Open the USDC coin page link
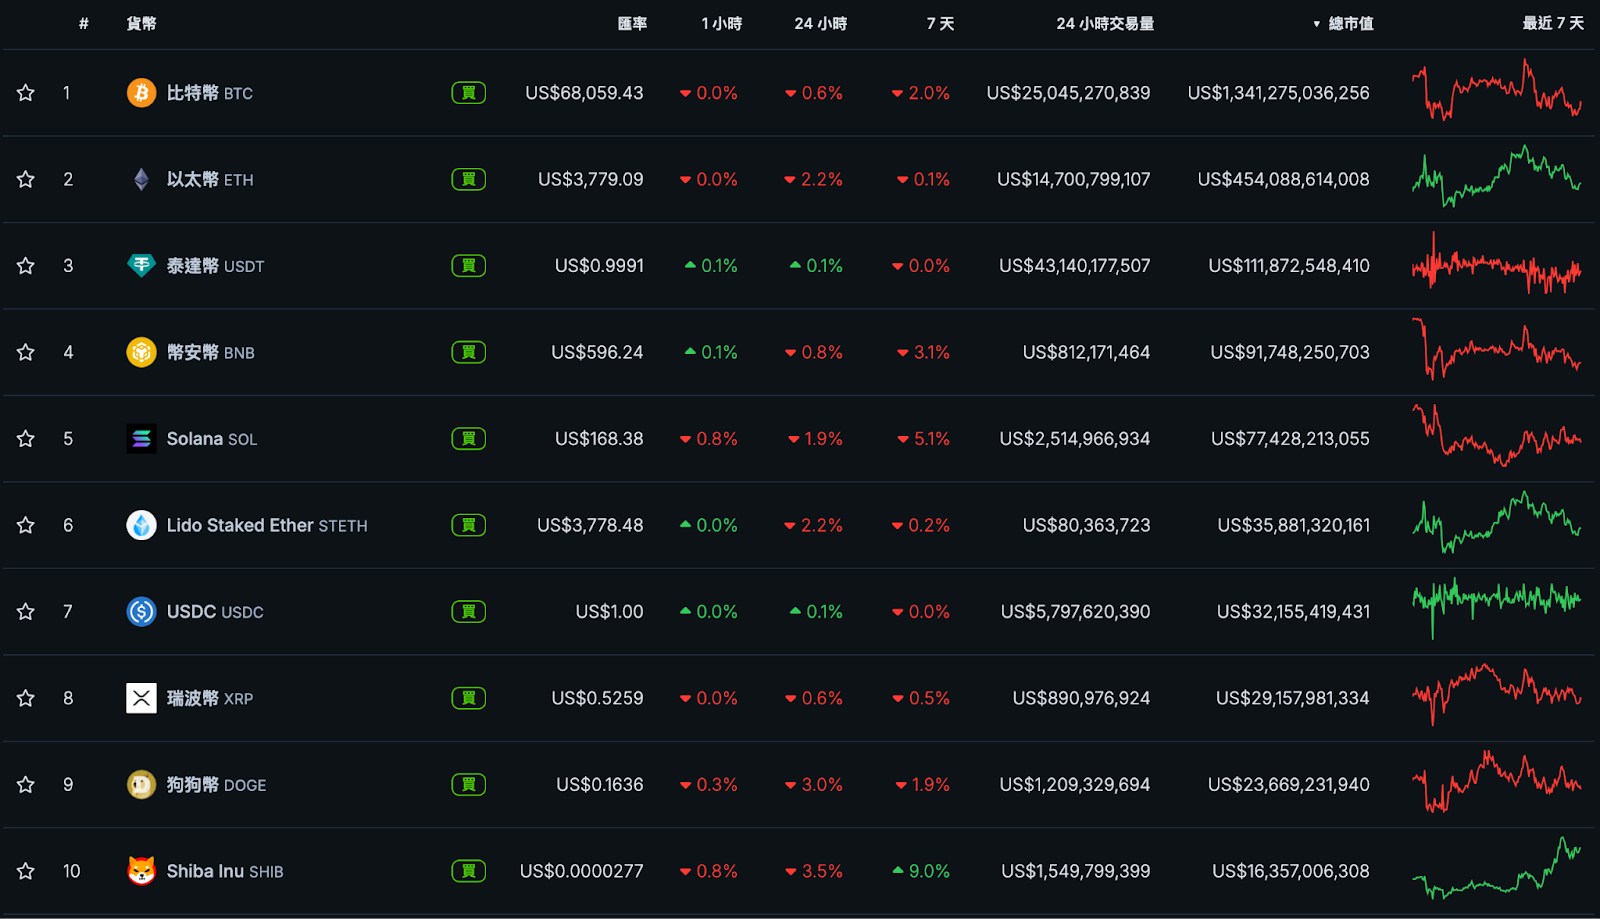This screenshot has width=1600, height=919. pyautogui.click(x=215, y=611)
